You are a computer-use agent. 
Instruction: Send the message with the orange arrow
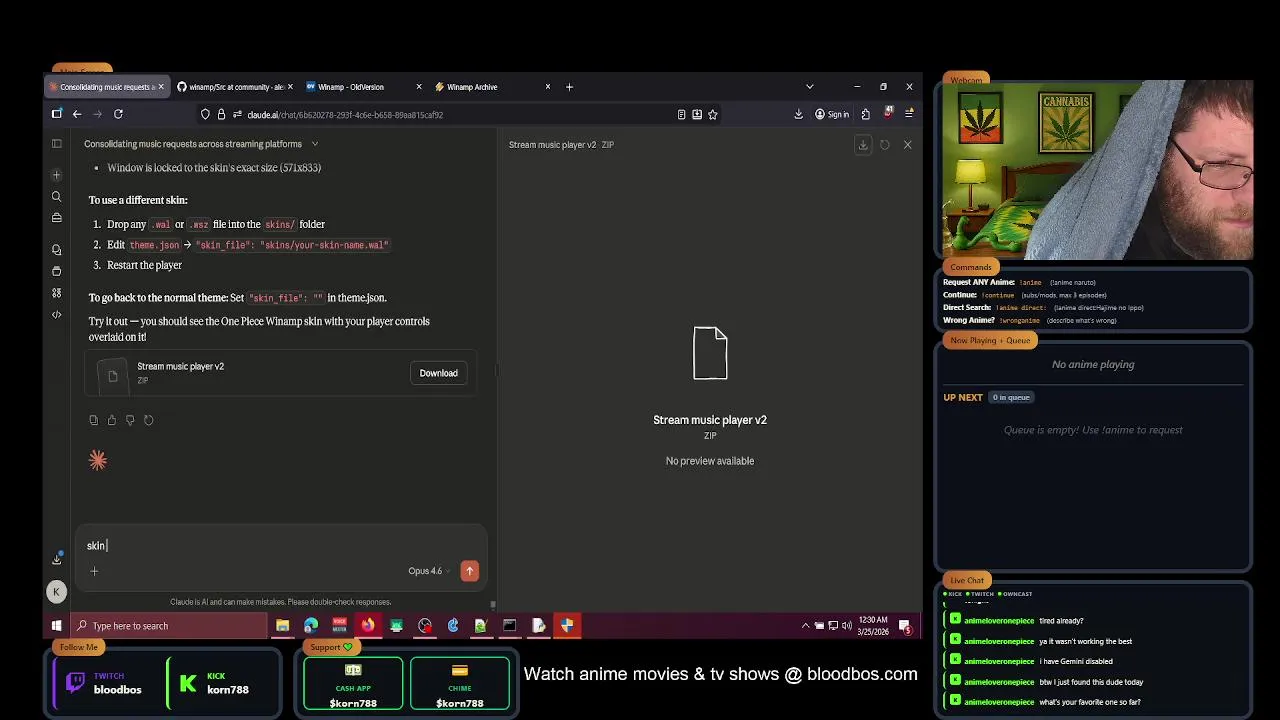click(469, 571)
